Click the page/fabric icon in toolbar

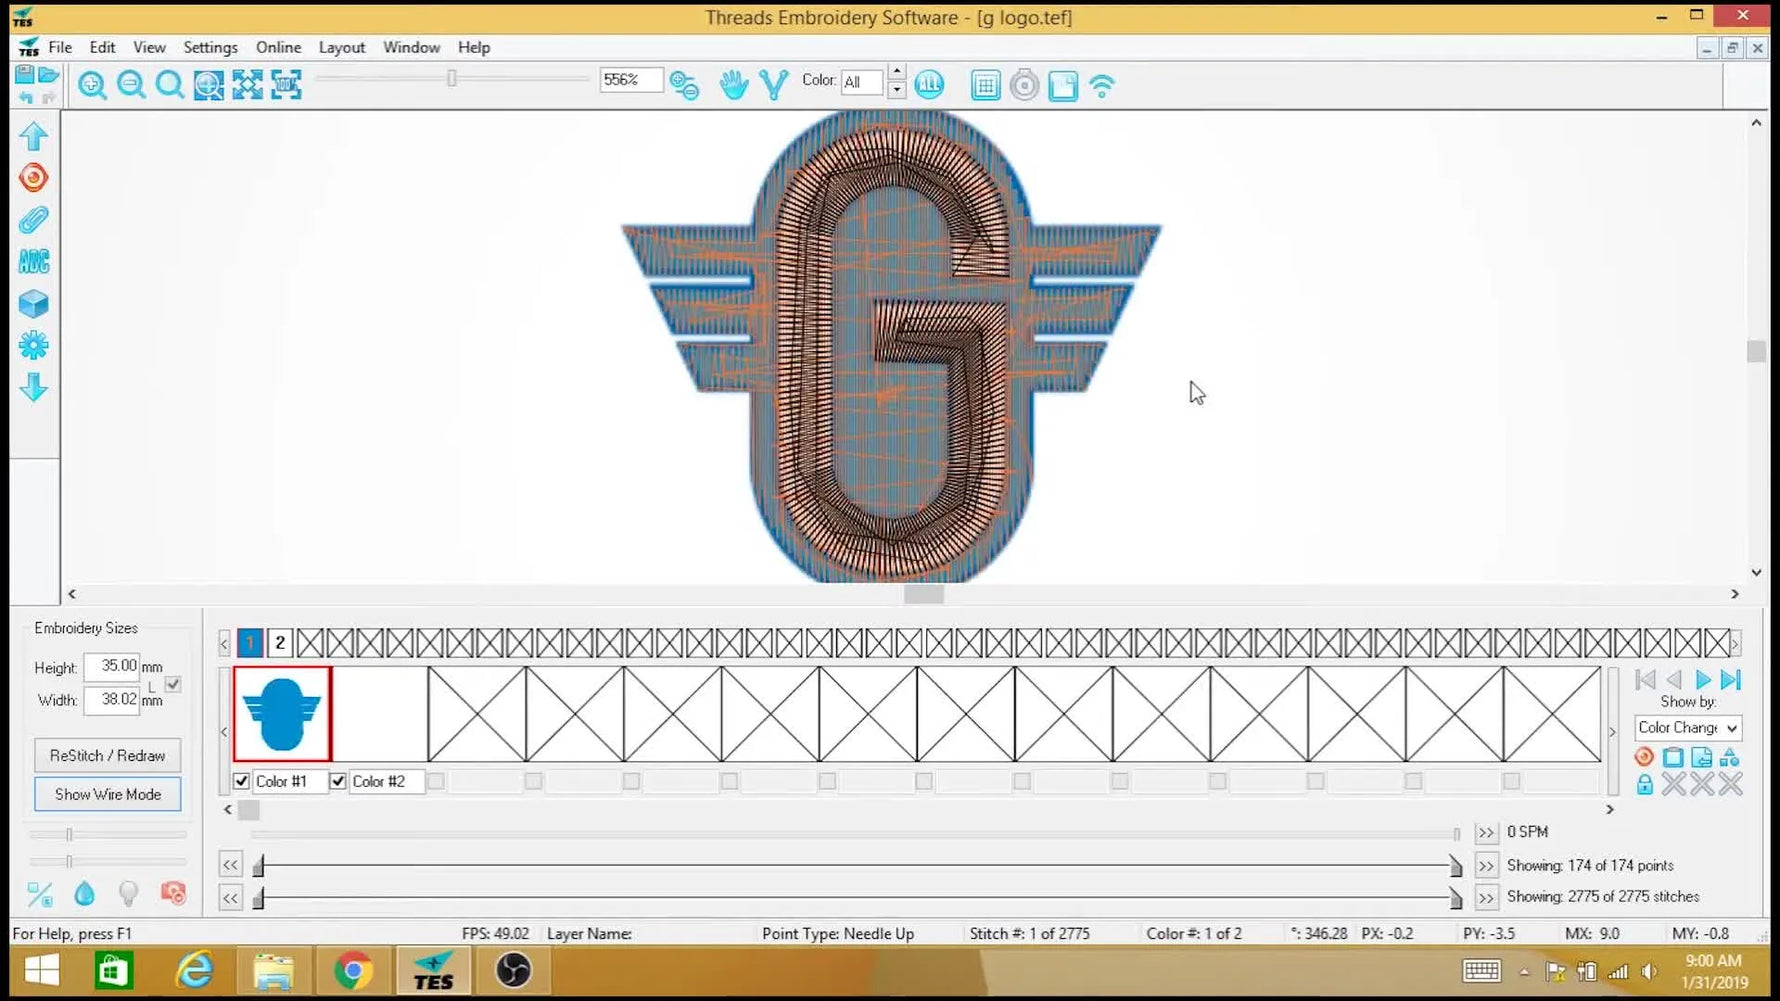[1063, 86]
